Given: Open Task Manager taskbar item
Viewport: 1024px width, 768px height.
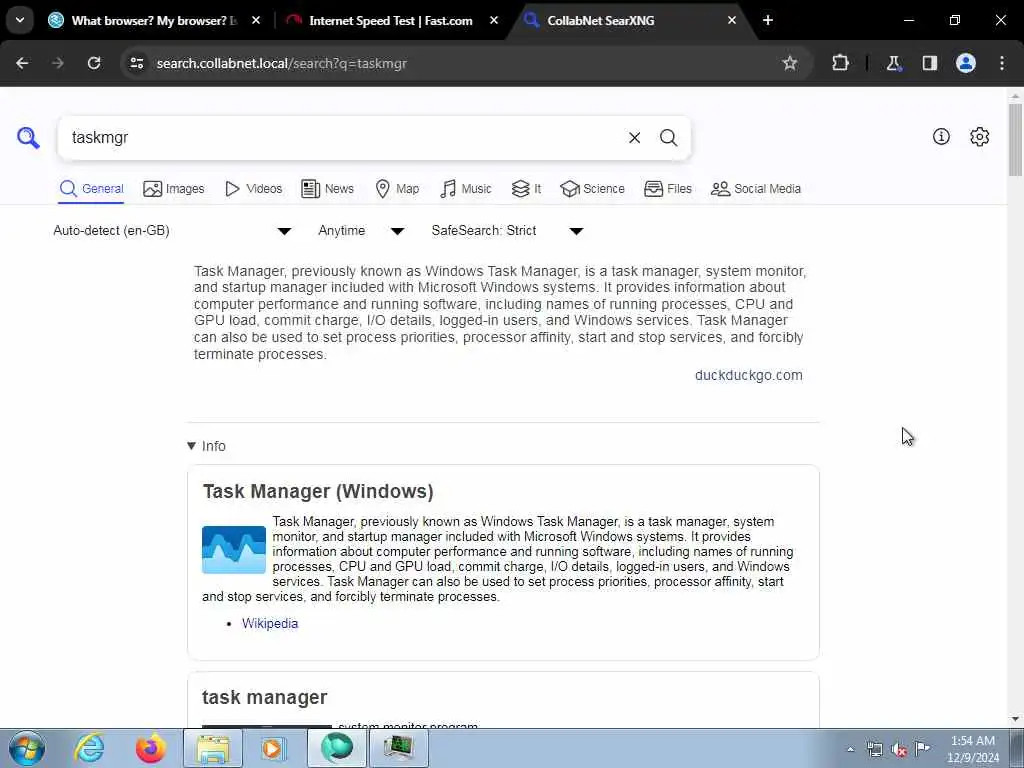Looking at the screenshot, I should click(x=399, y=748).
